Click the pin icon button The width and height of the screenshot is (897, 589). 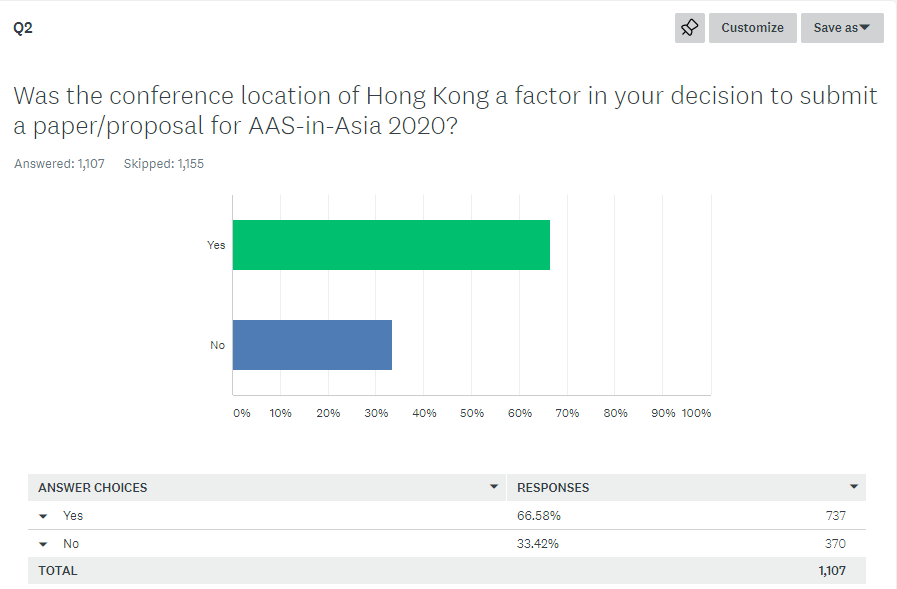click(x=689, y=27)
